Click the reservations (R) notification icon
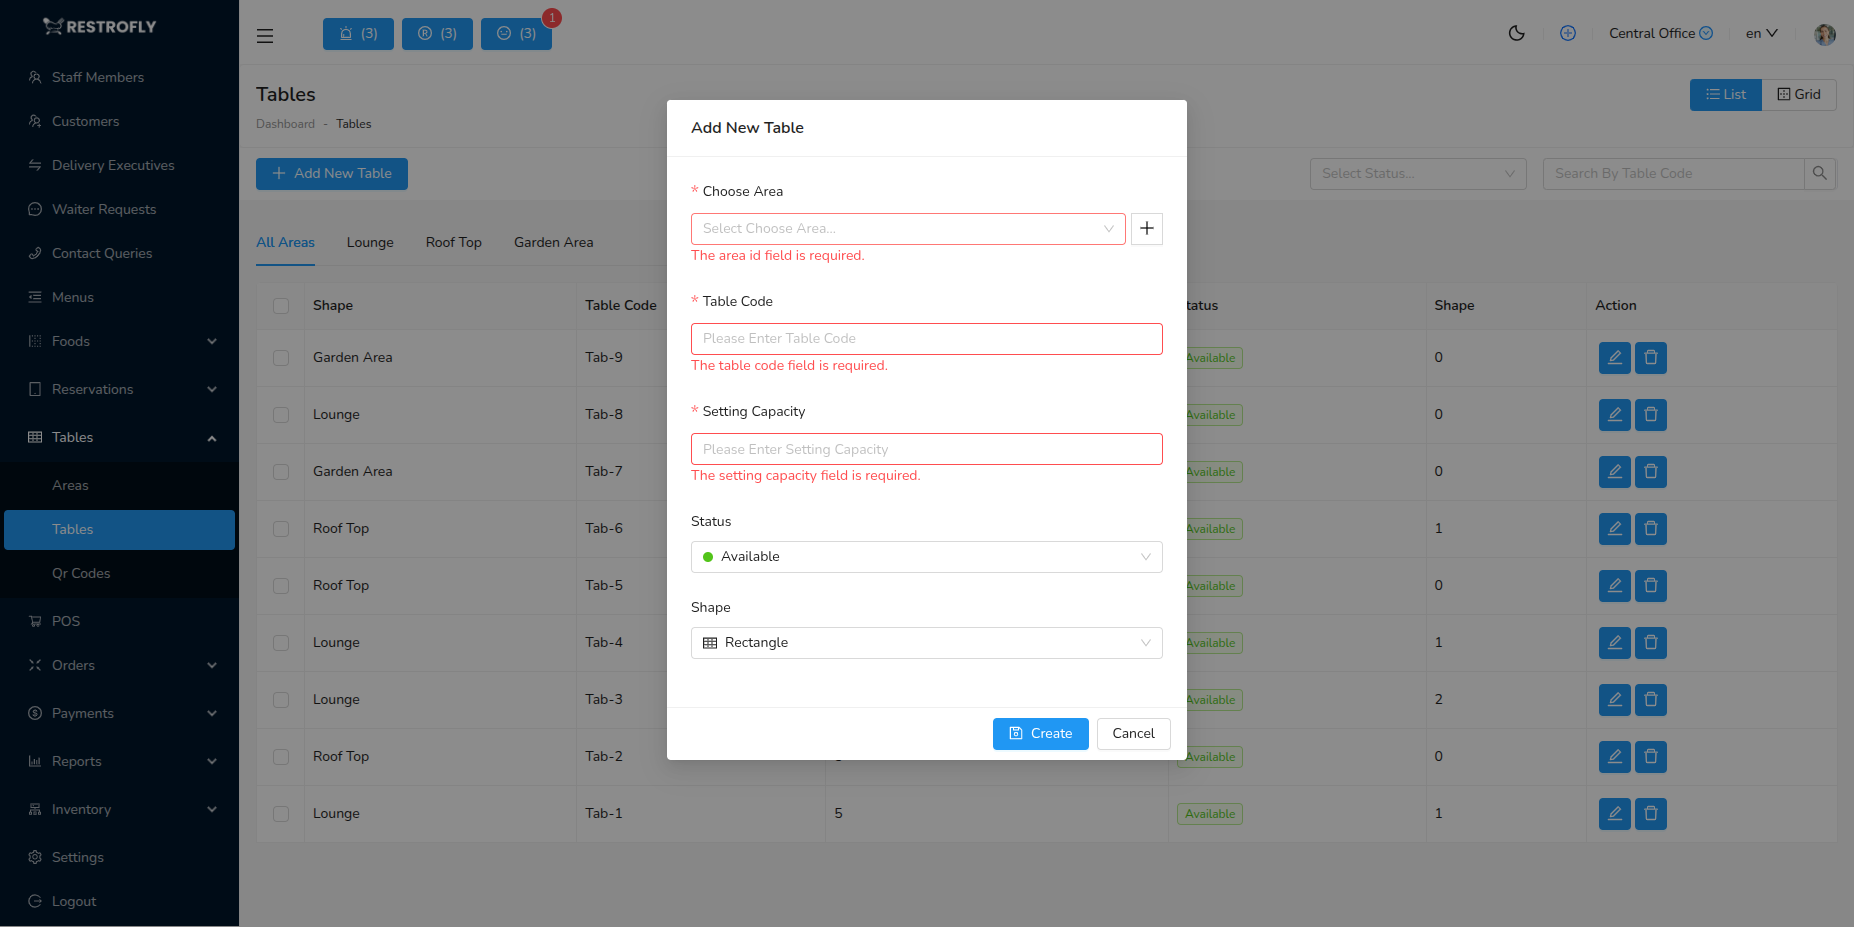The image size is (1854, 927). [437, 33]
